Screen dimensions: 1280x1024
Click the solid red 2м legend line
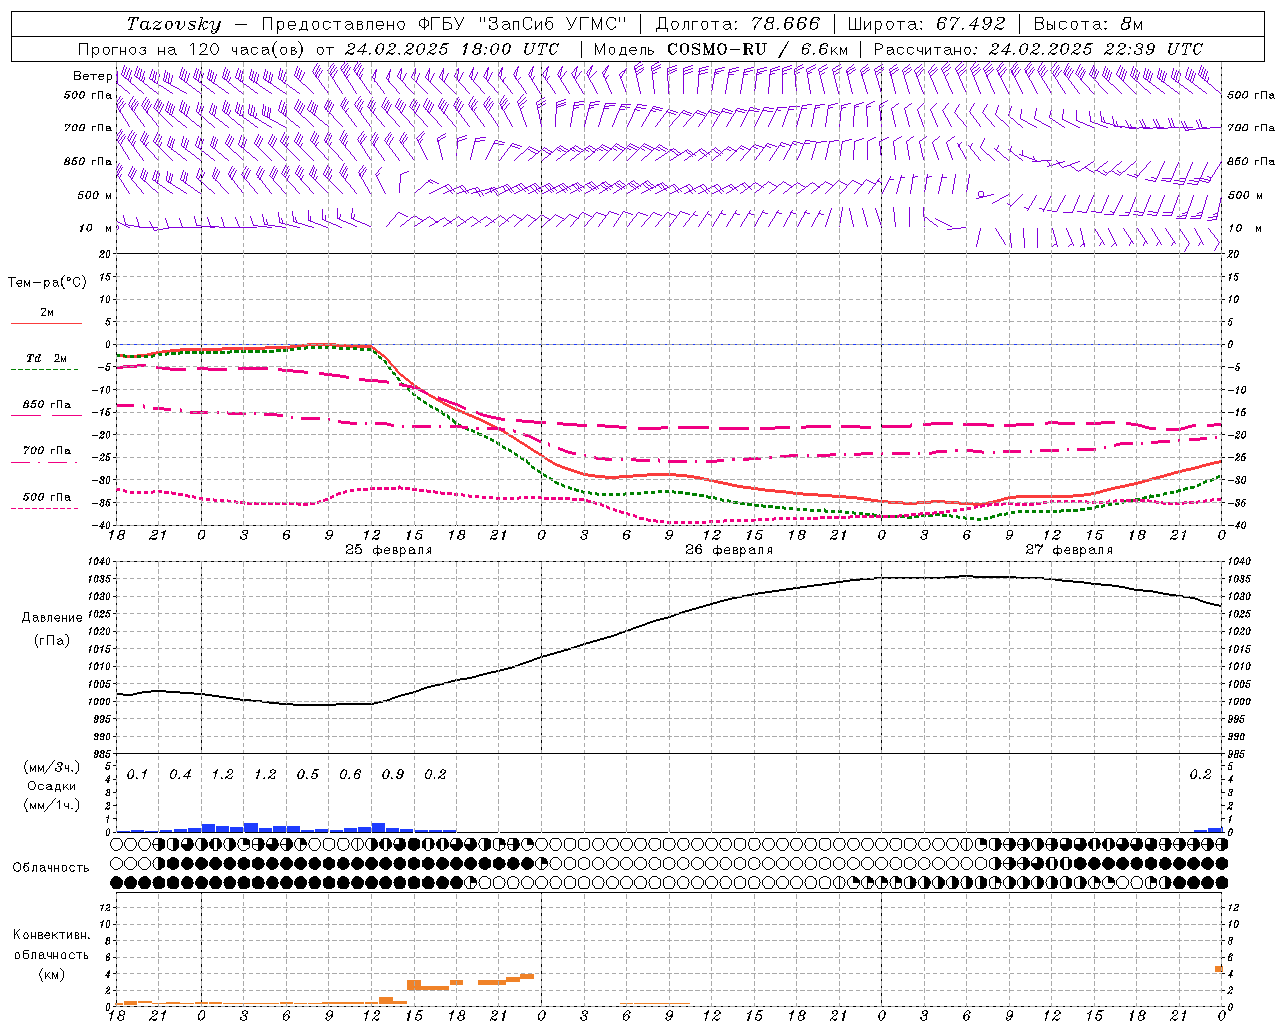pos(46,323)
